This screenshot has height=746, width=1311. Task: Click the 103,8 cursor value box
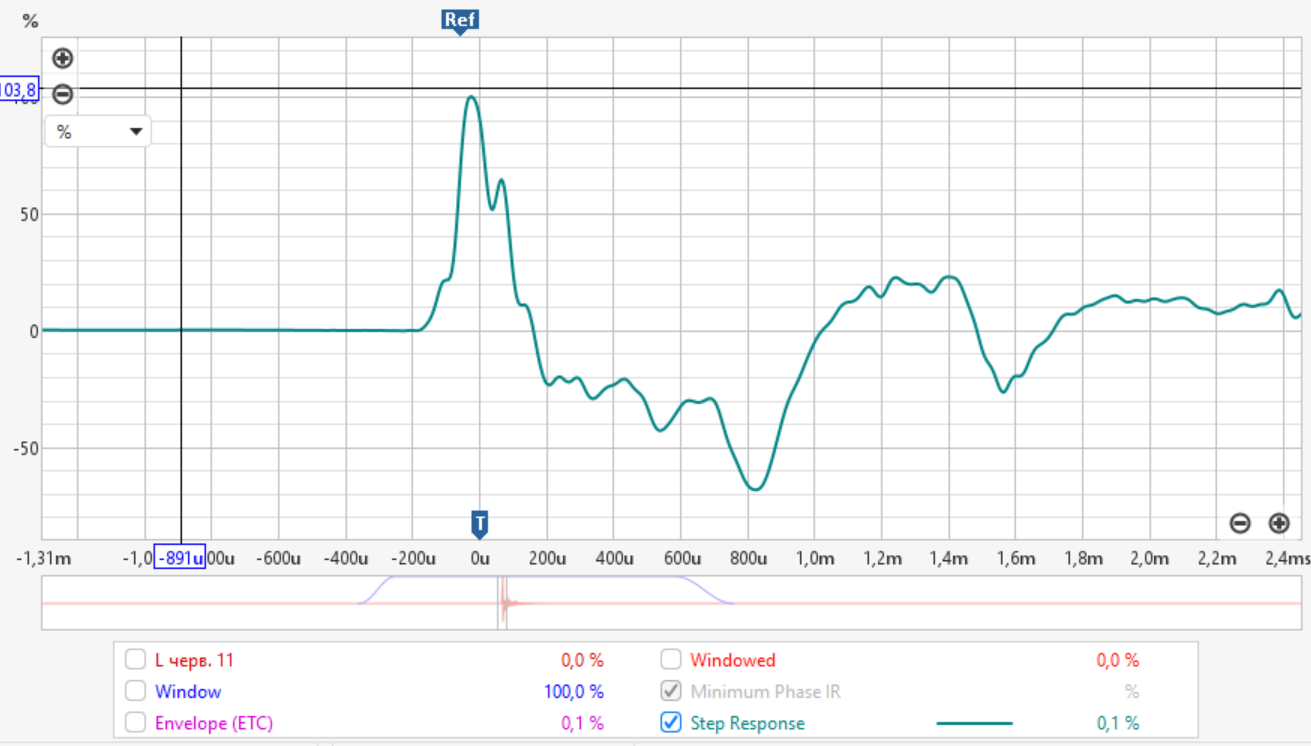coord(19,91)
